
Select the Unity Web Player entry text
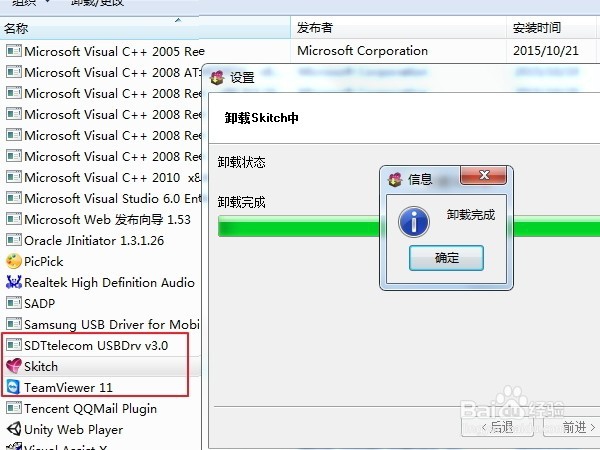(x=73, y=430)
